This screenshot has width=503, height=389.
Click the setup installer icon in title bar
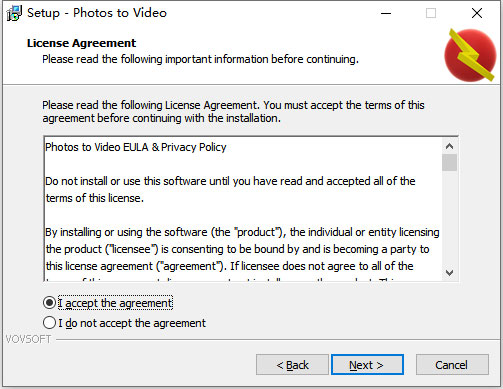tap(14, 13)
